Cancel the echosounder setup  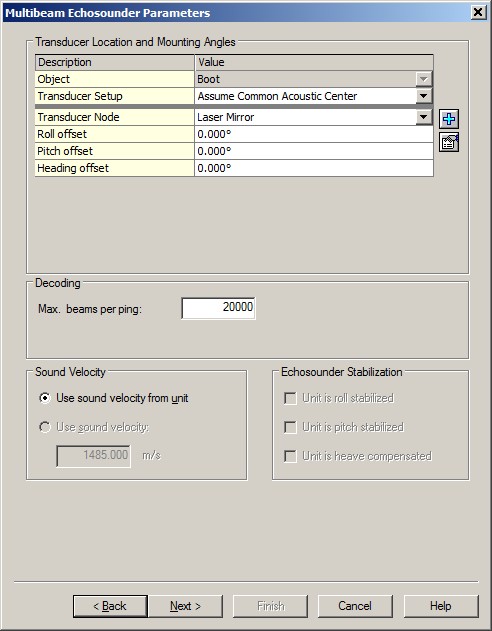[x=355, y=606]
